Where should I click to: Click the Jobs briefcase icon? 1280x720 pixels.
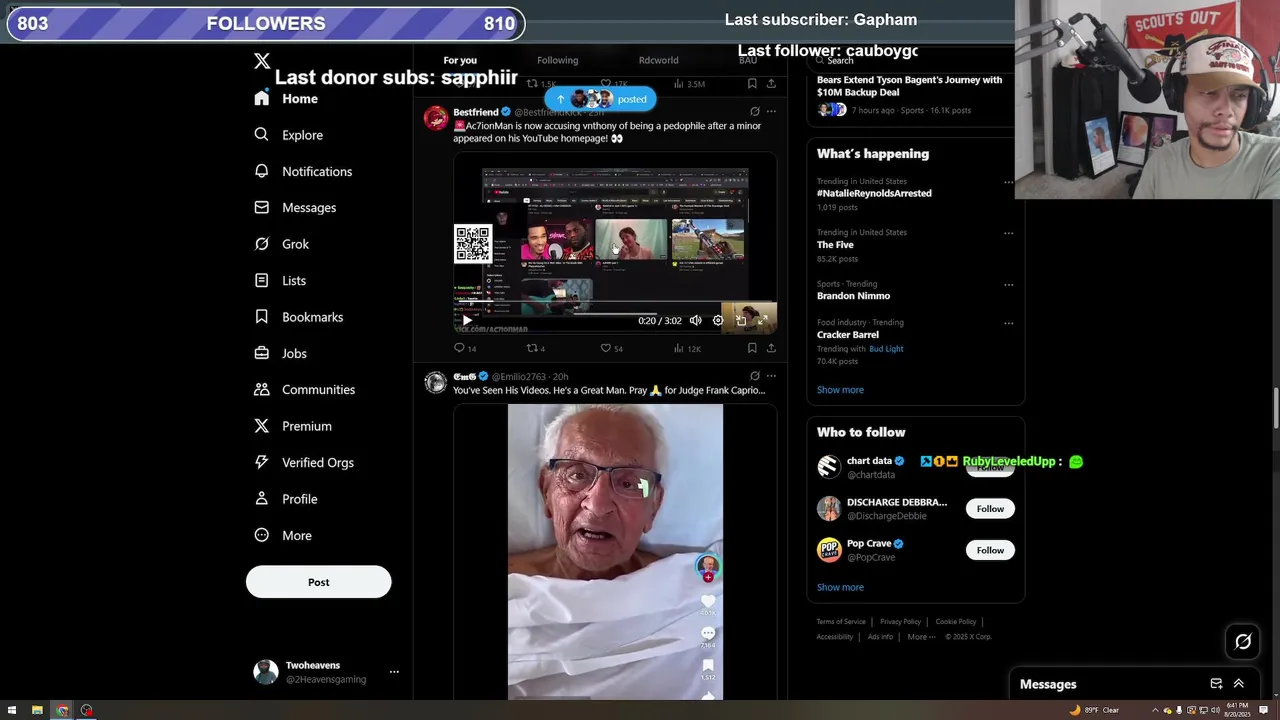tap(261, 353)
